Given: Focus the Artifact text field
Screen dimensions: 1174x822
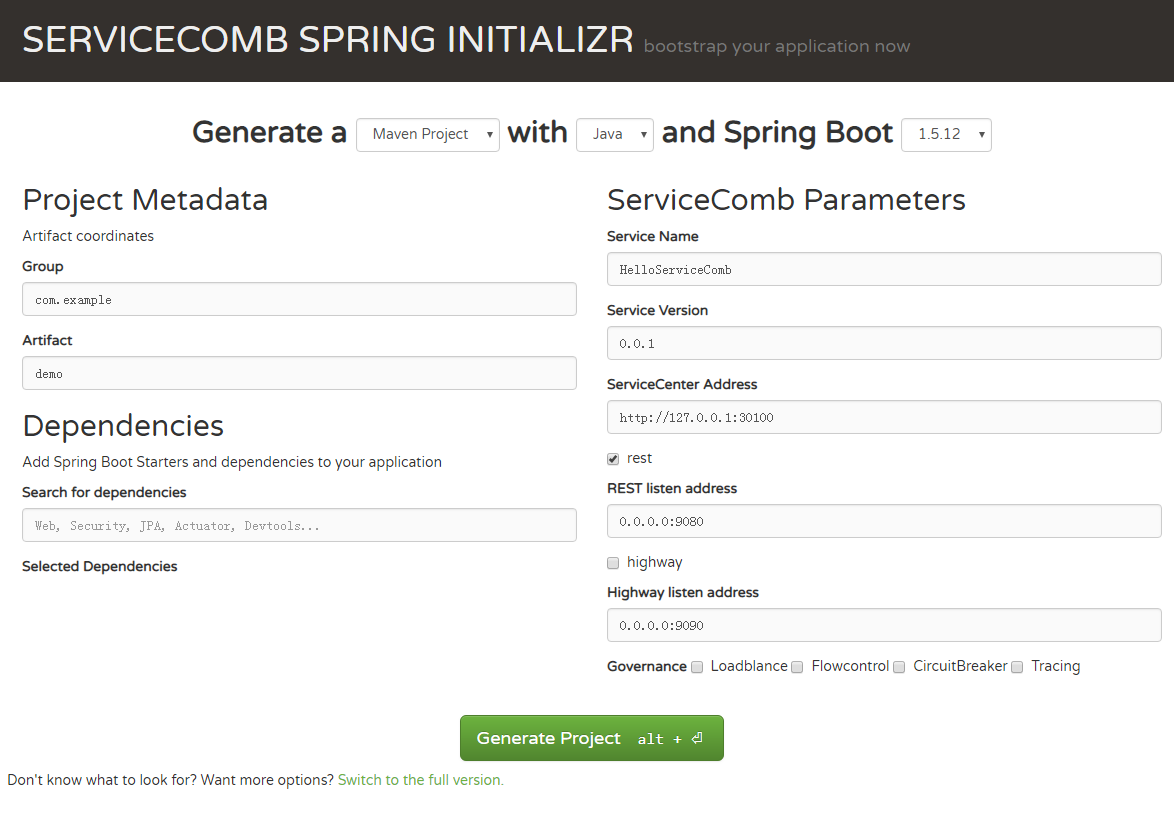Looking at the screenshot, I should [x=299, y=373].
